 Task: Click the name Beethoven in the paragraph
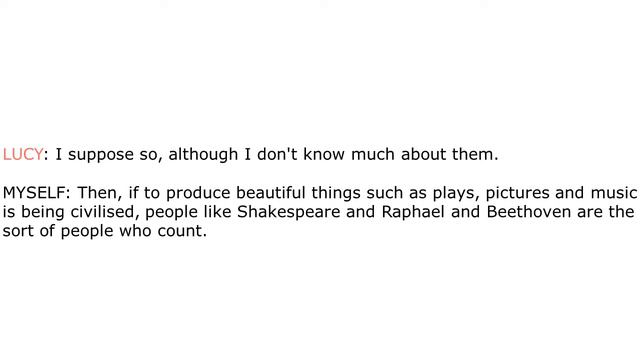(x=529, y=212)
